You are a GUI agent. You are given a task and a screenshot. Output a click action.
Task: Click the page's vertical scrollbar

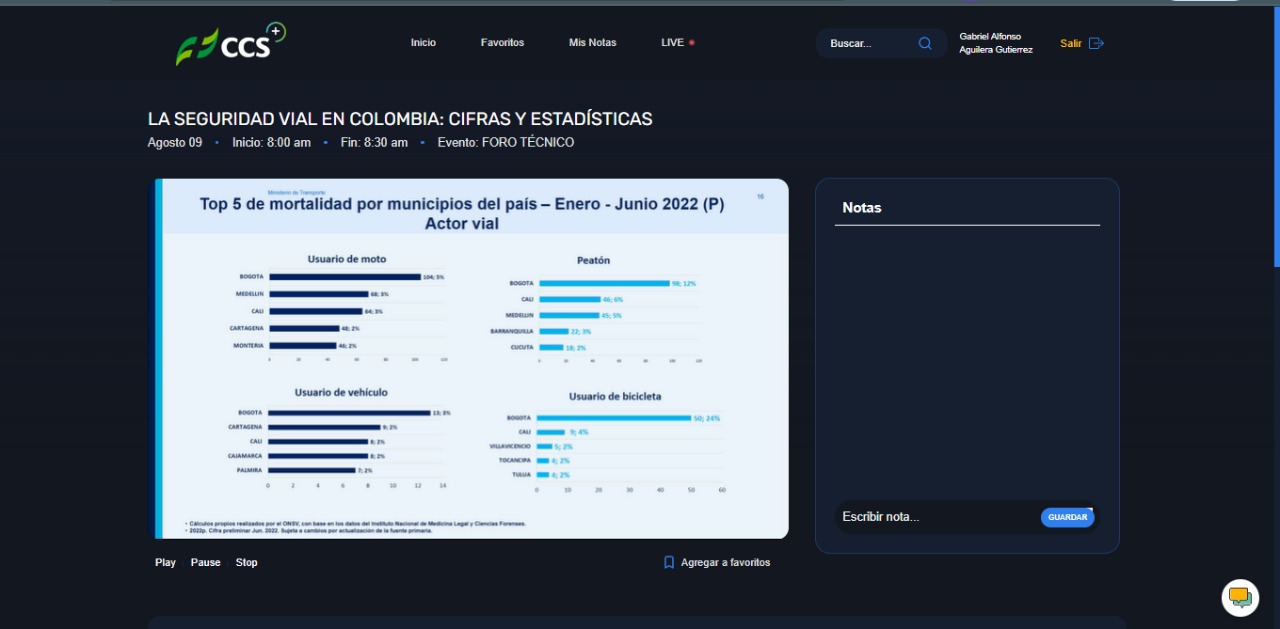[x=1276, y=150]
